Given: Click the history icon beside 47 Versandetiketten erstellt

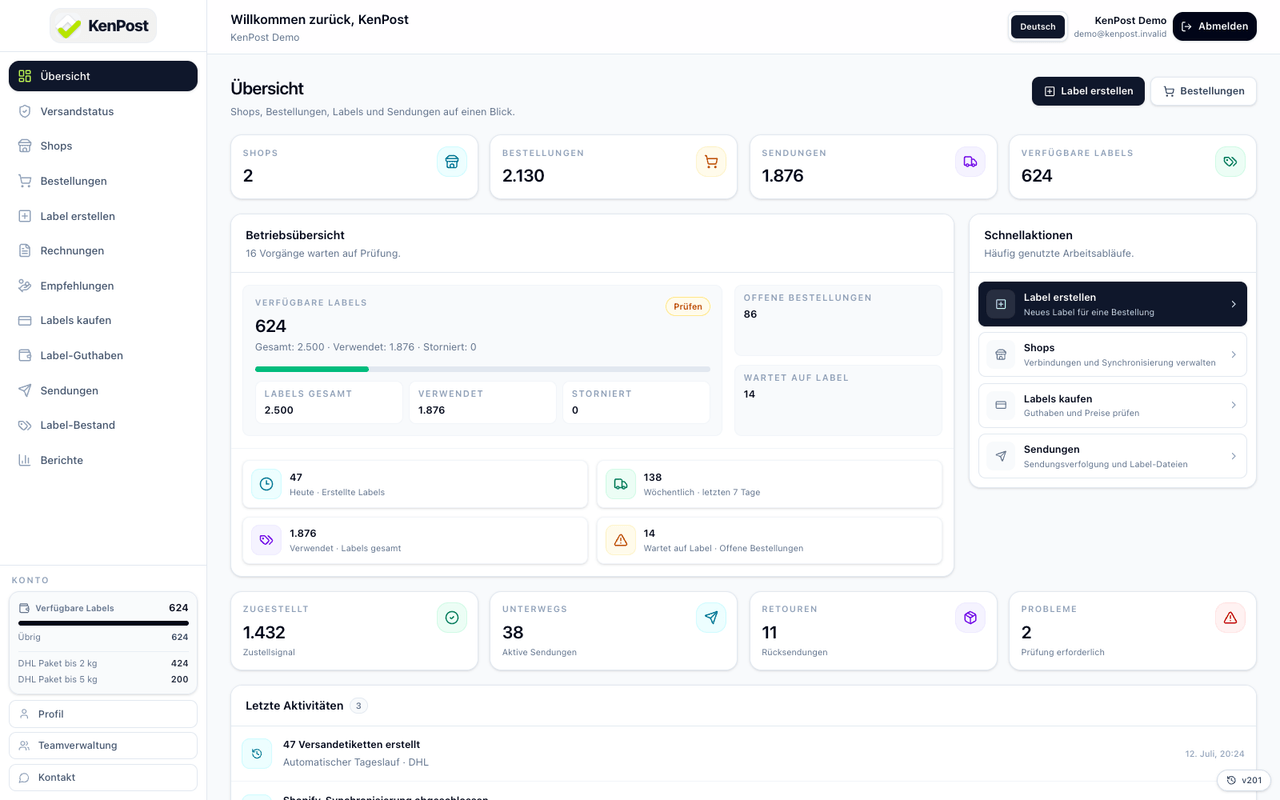Looking at the screenshot, I should pyautogui.click(x=257, y=754).
